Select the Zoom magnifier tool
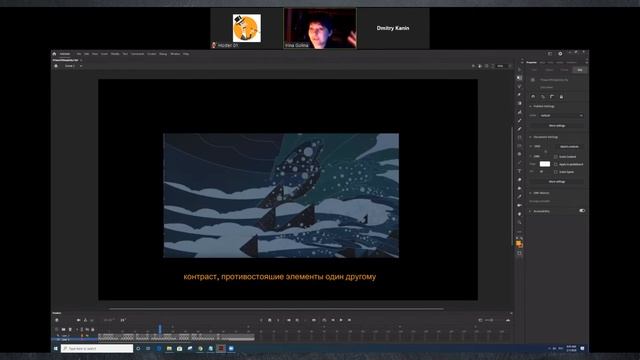The image size is (640, 360). tap(519, 222)
